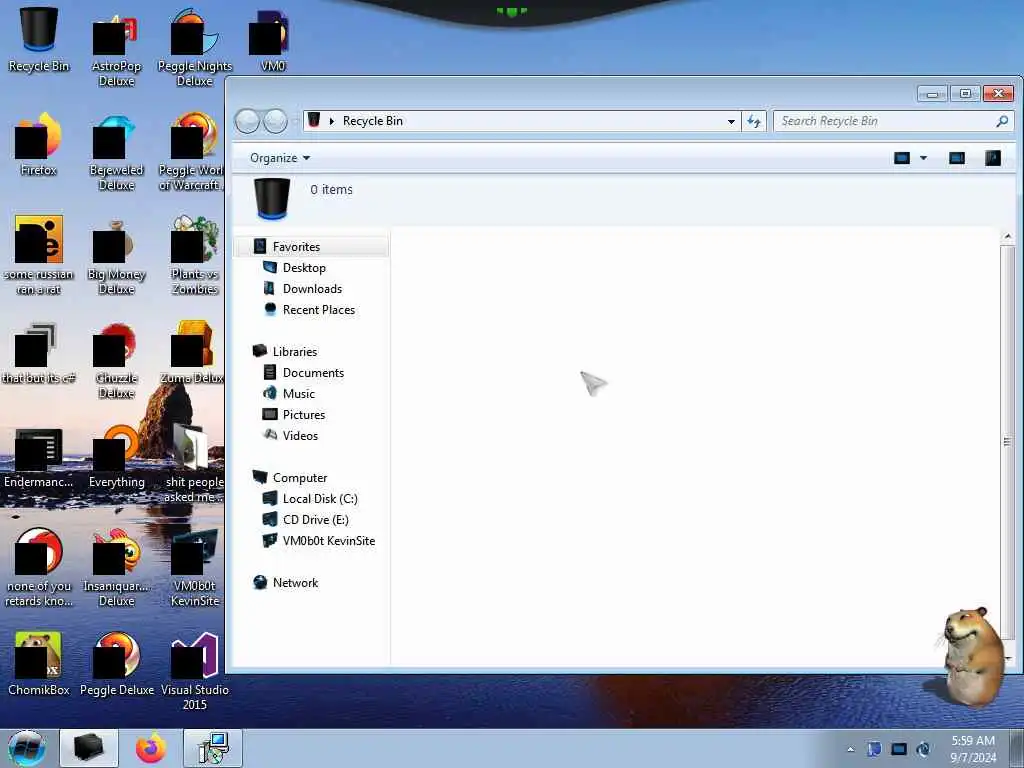Click the vertical scrollbar thumb
The height and width of the screenshot is (768, 1024).
1007,441
